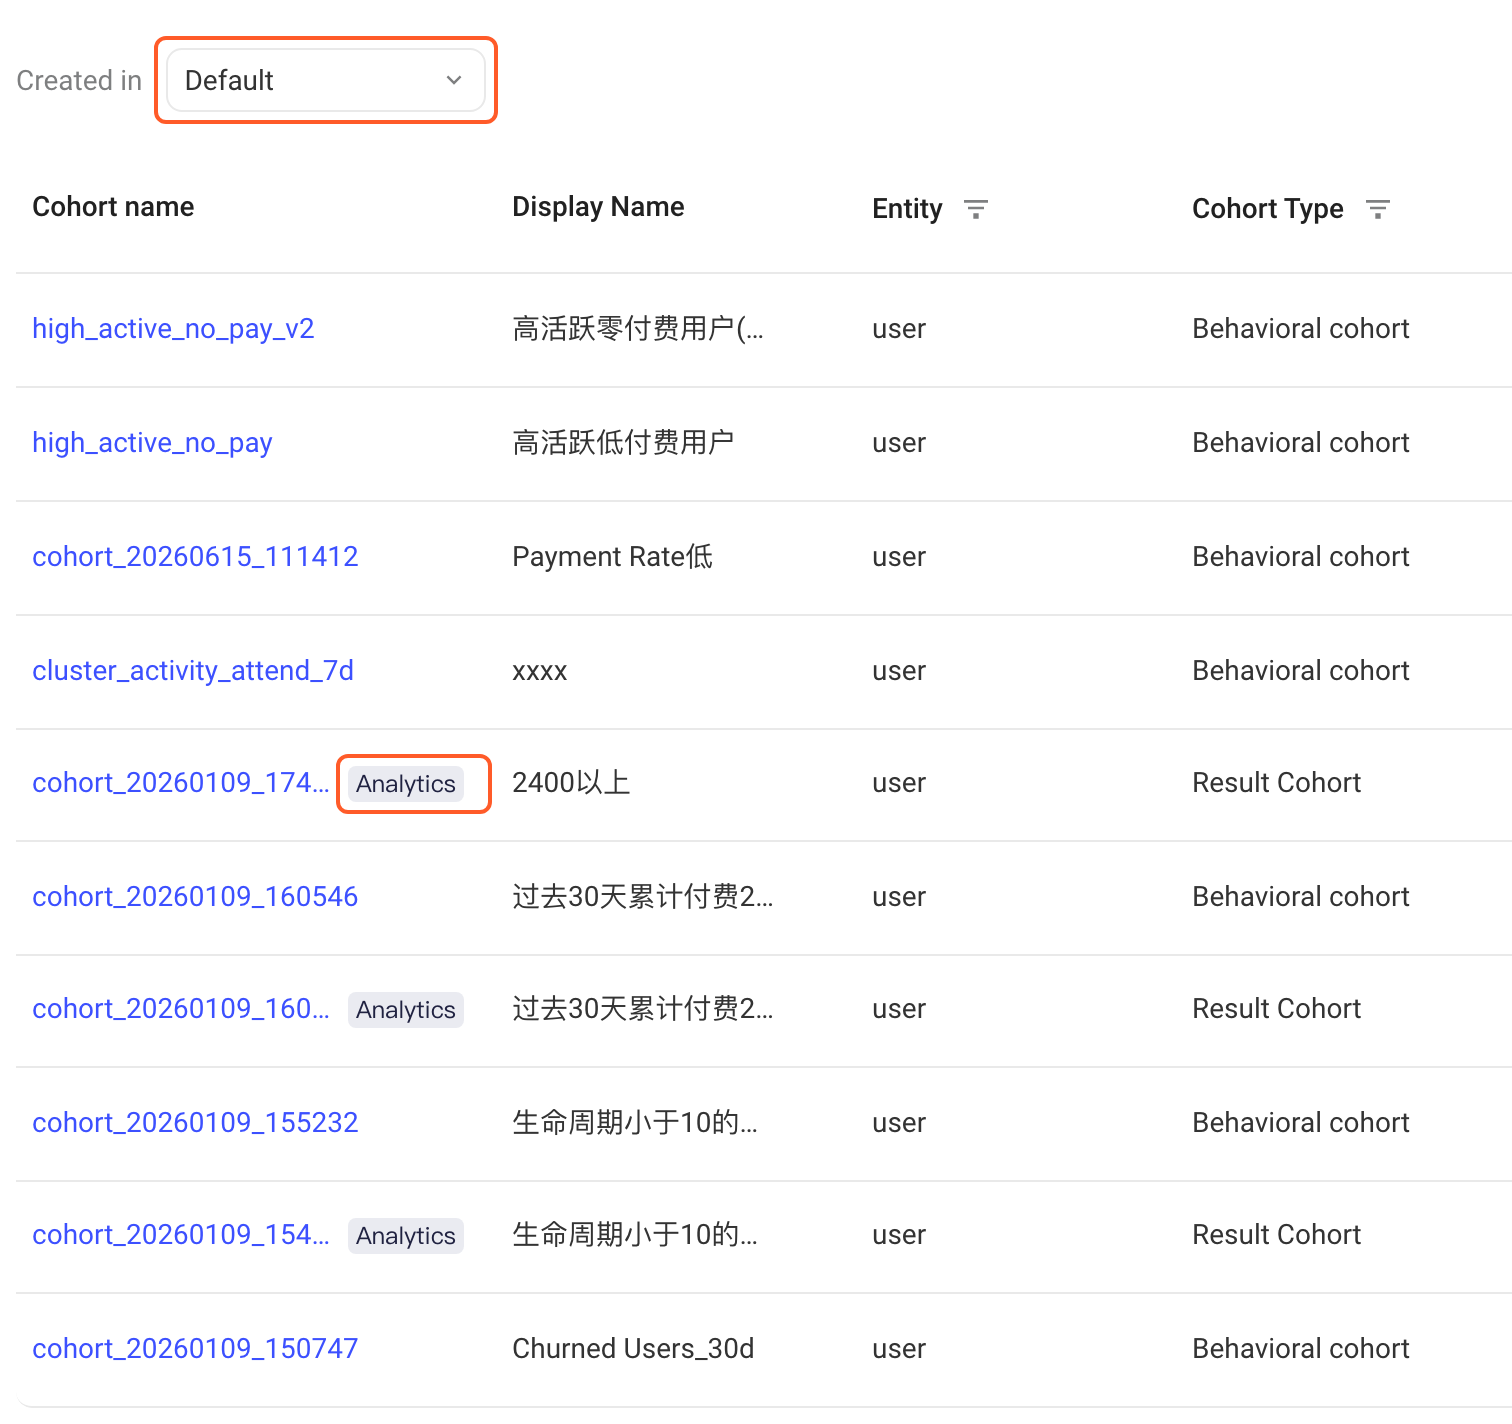The height and width of the screenshot is (1424, 1512).
Task: Click the Cohort Type header text
Action: 1267,208
